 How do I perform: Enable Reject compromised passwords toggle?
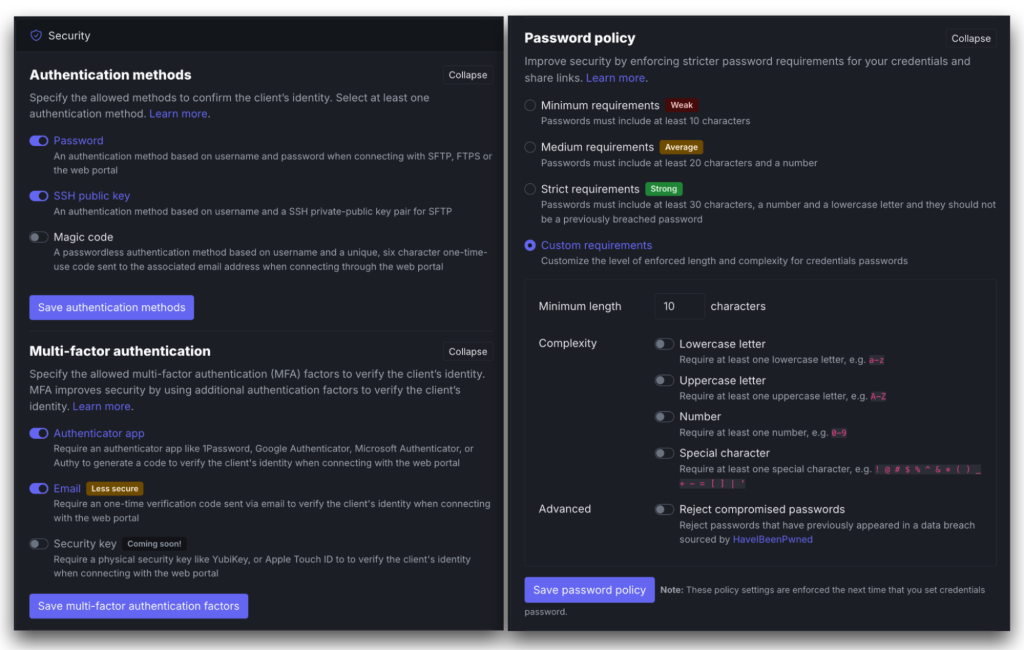pos(664,509)
